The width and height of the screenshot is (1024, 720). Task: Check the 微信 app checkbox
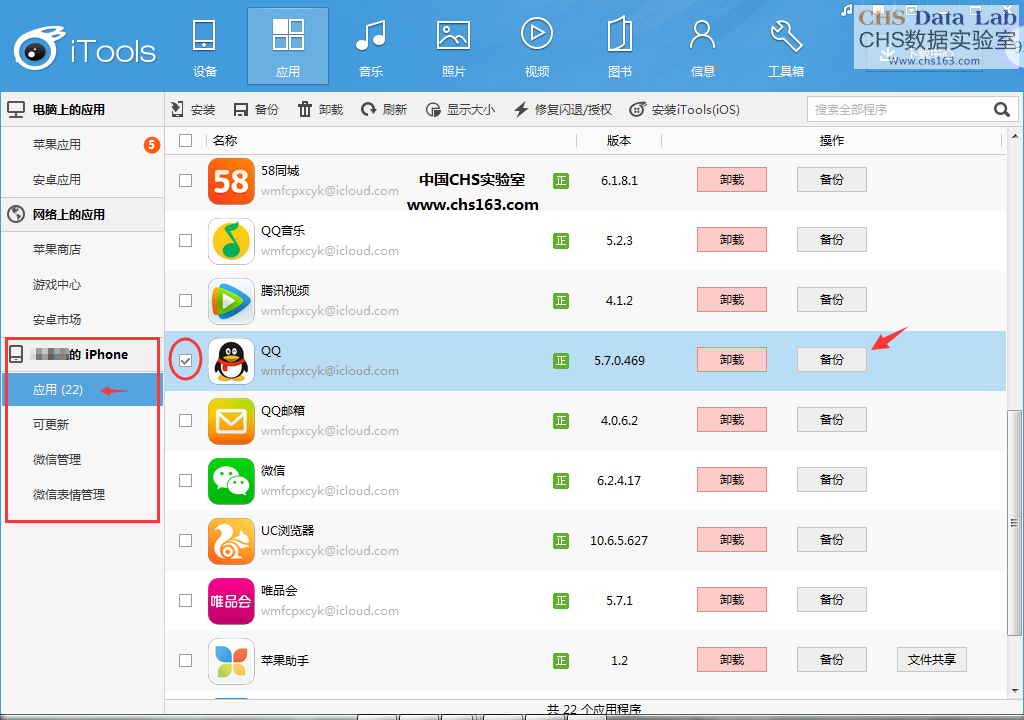click(x=185, y=480)
